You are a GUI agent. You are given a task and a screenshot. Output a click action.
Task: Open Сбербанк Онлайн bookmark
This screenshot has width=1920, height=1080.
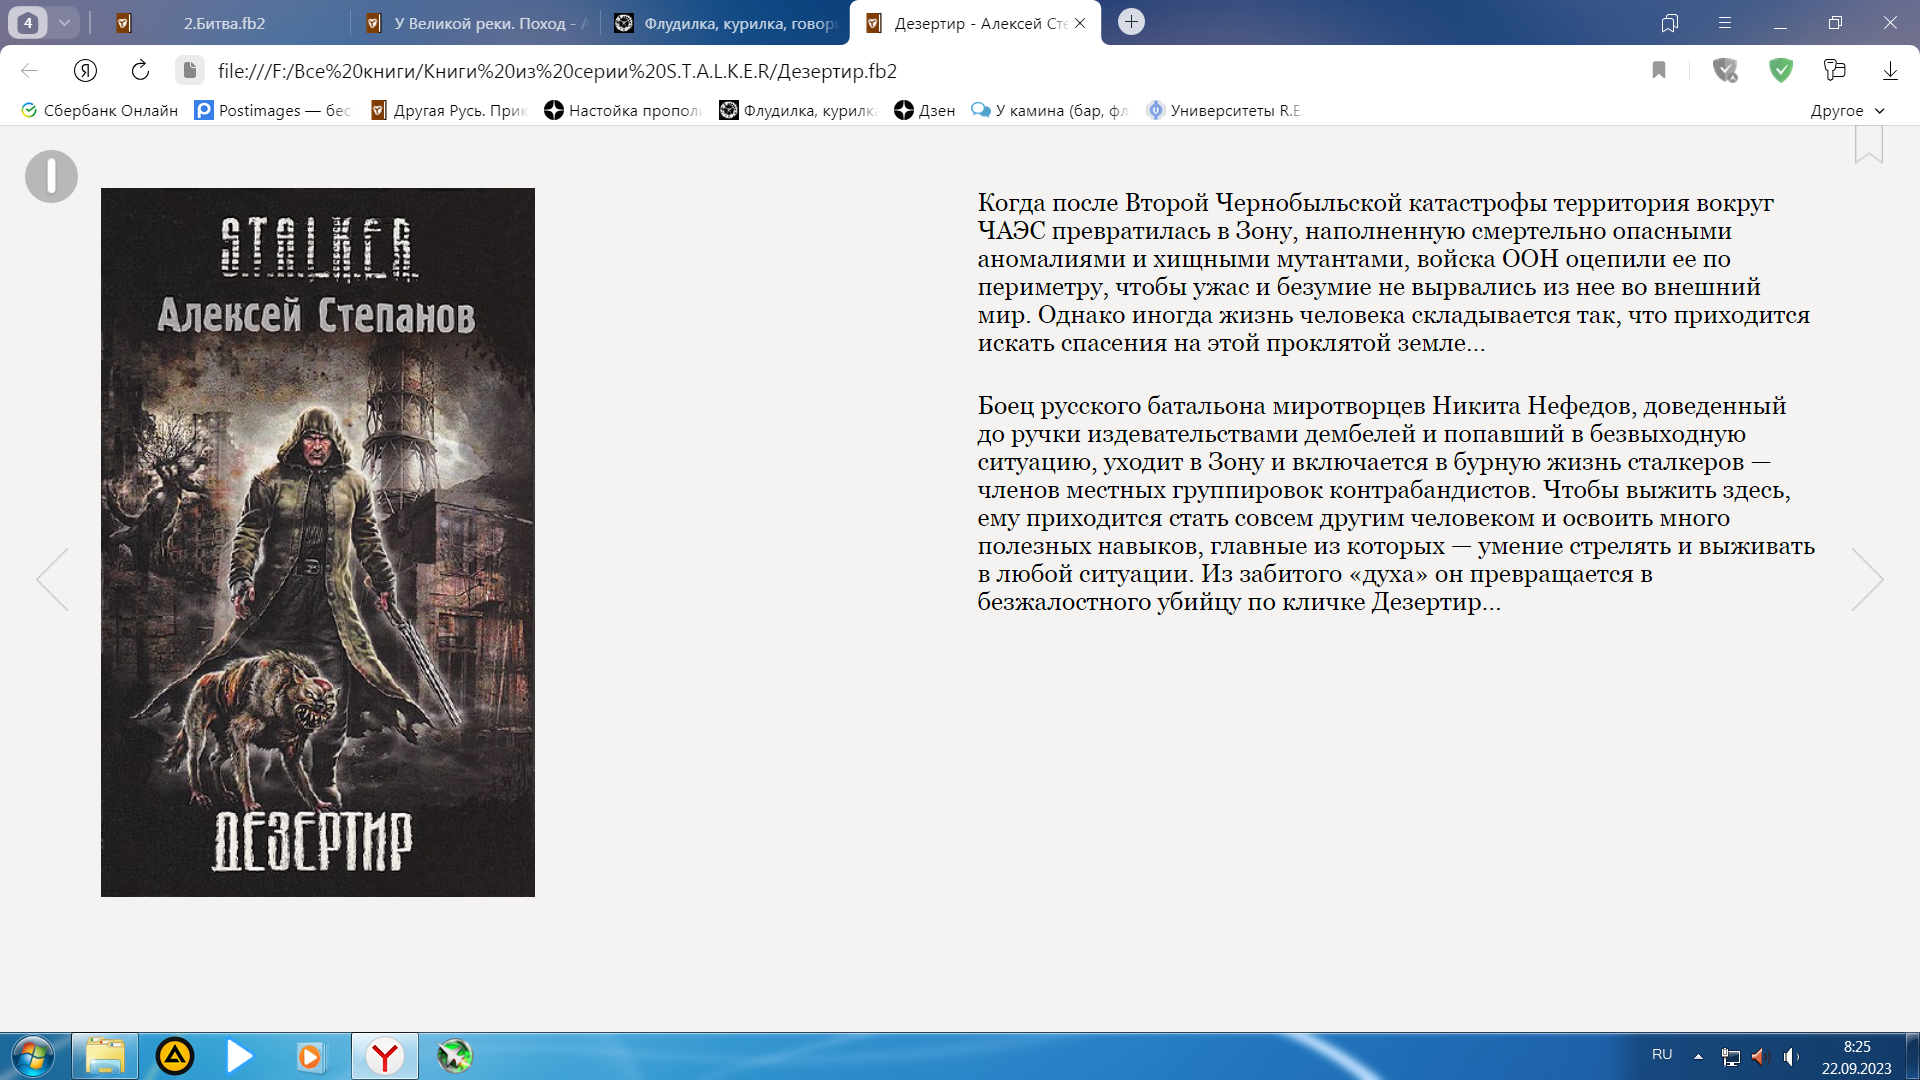(99, 110)
